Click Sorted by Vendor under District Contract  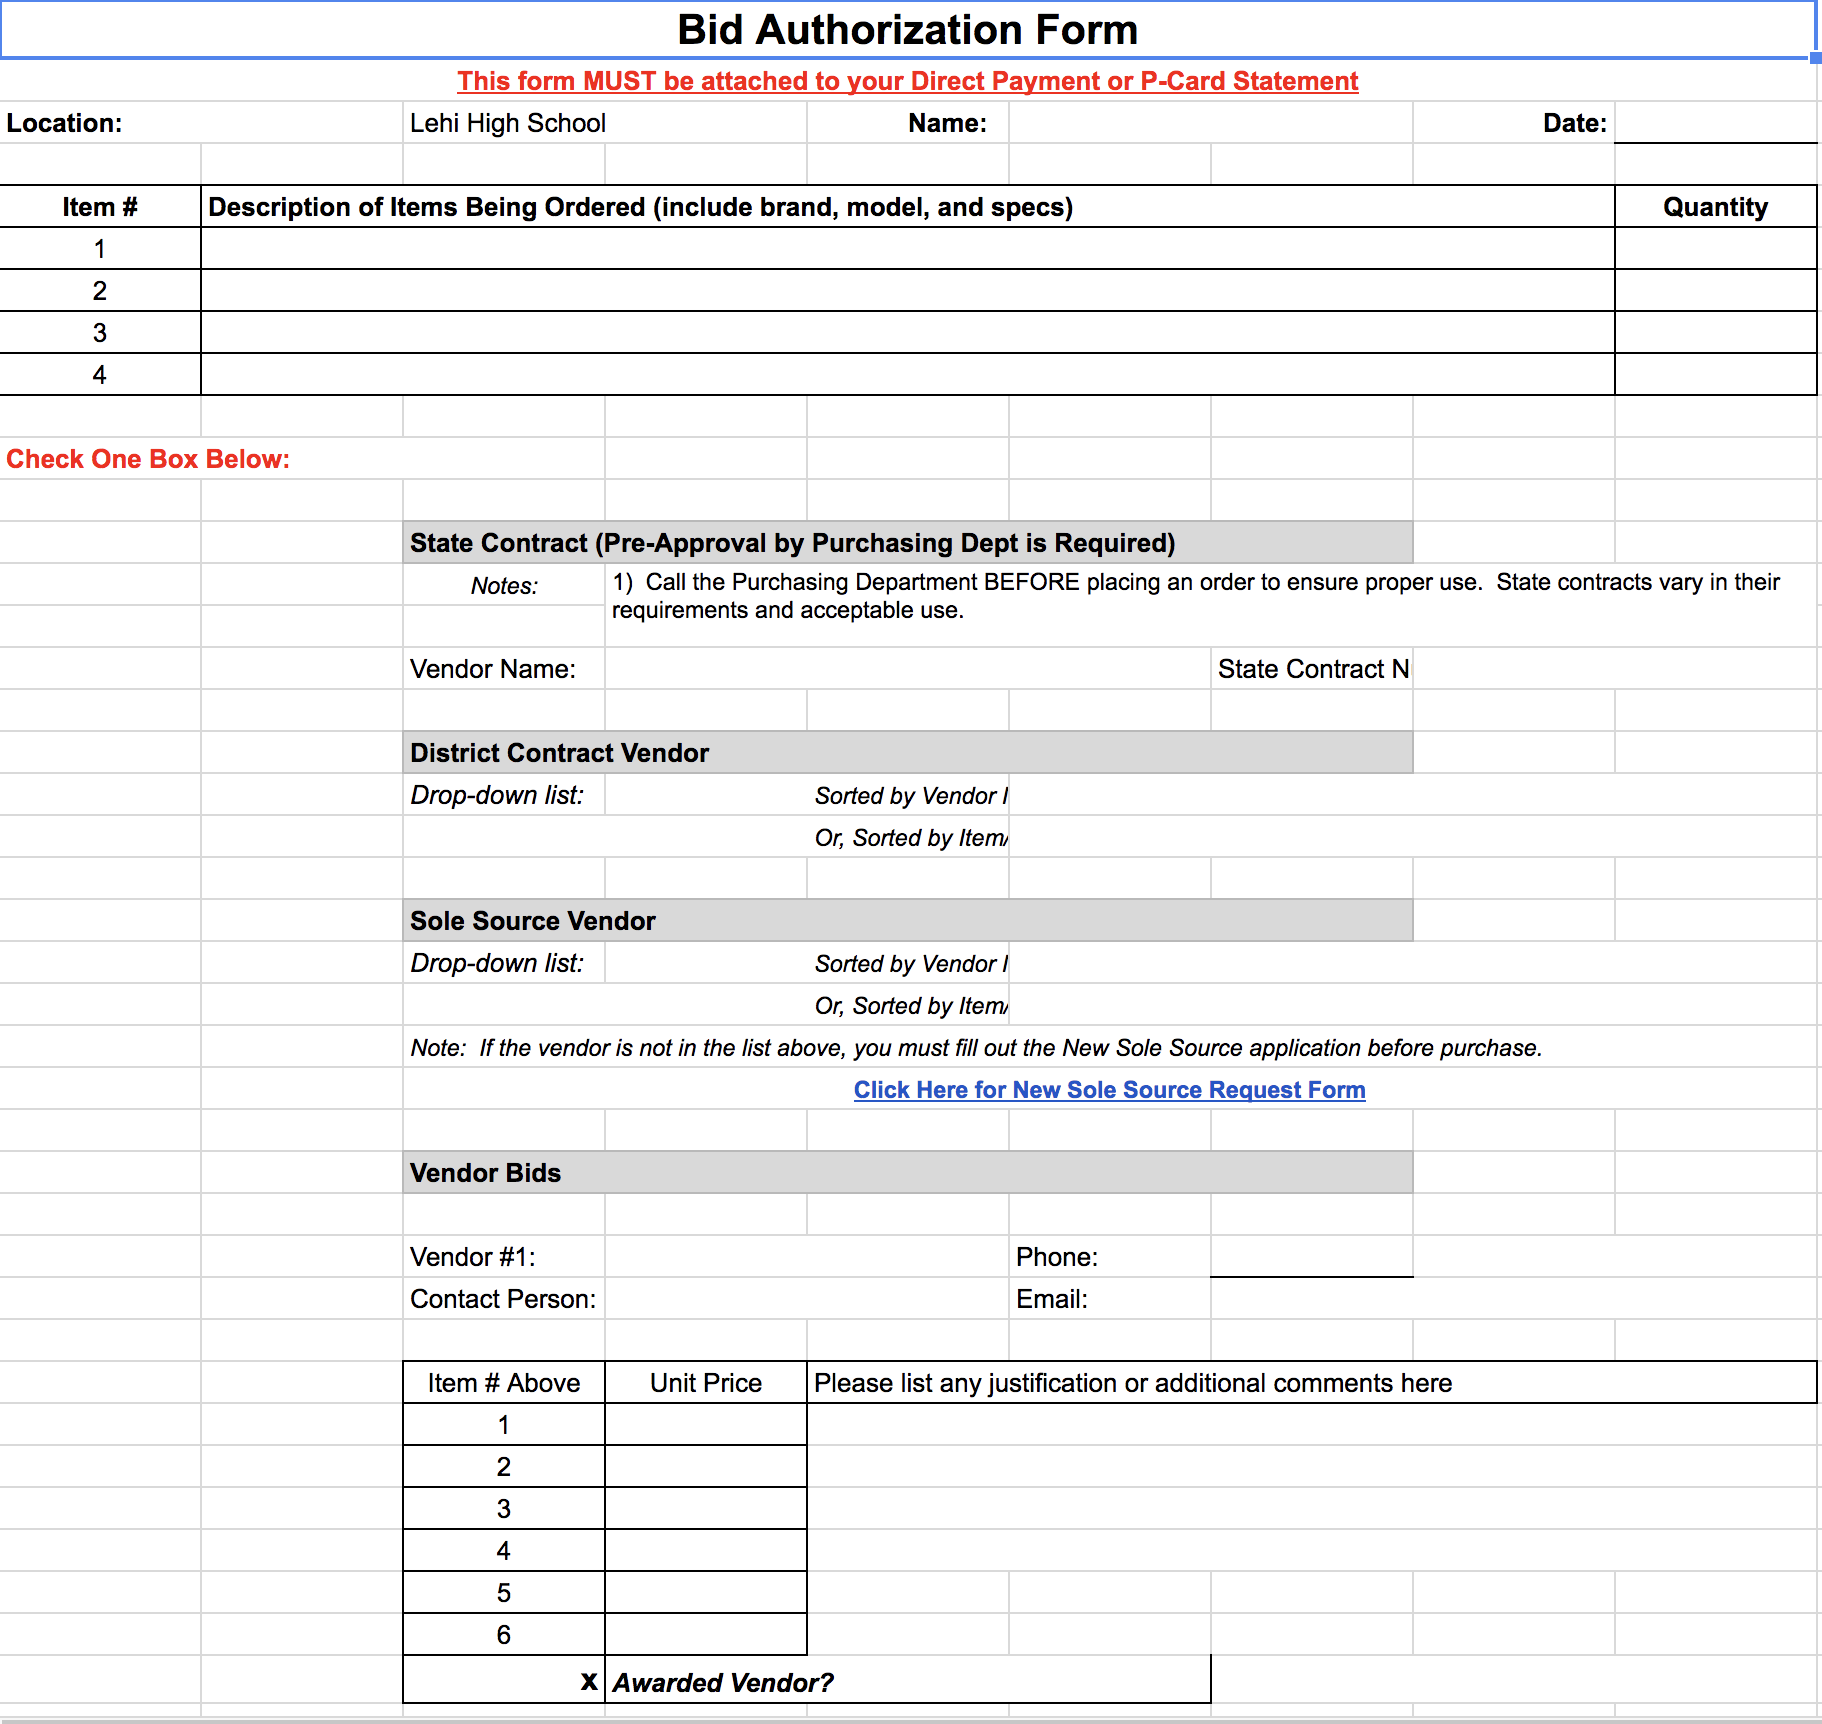[x=910, y=796]
